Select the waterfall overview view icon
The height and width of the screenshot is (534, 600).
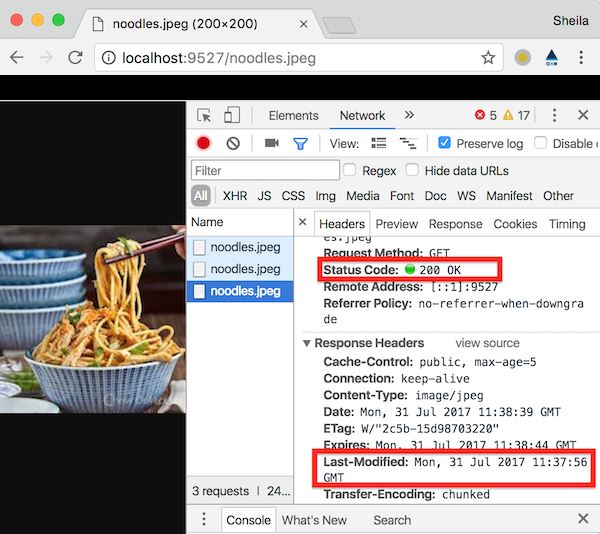pyautogui.click(x=408, y=143)
